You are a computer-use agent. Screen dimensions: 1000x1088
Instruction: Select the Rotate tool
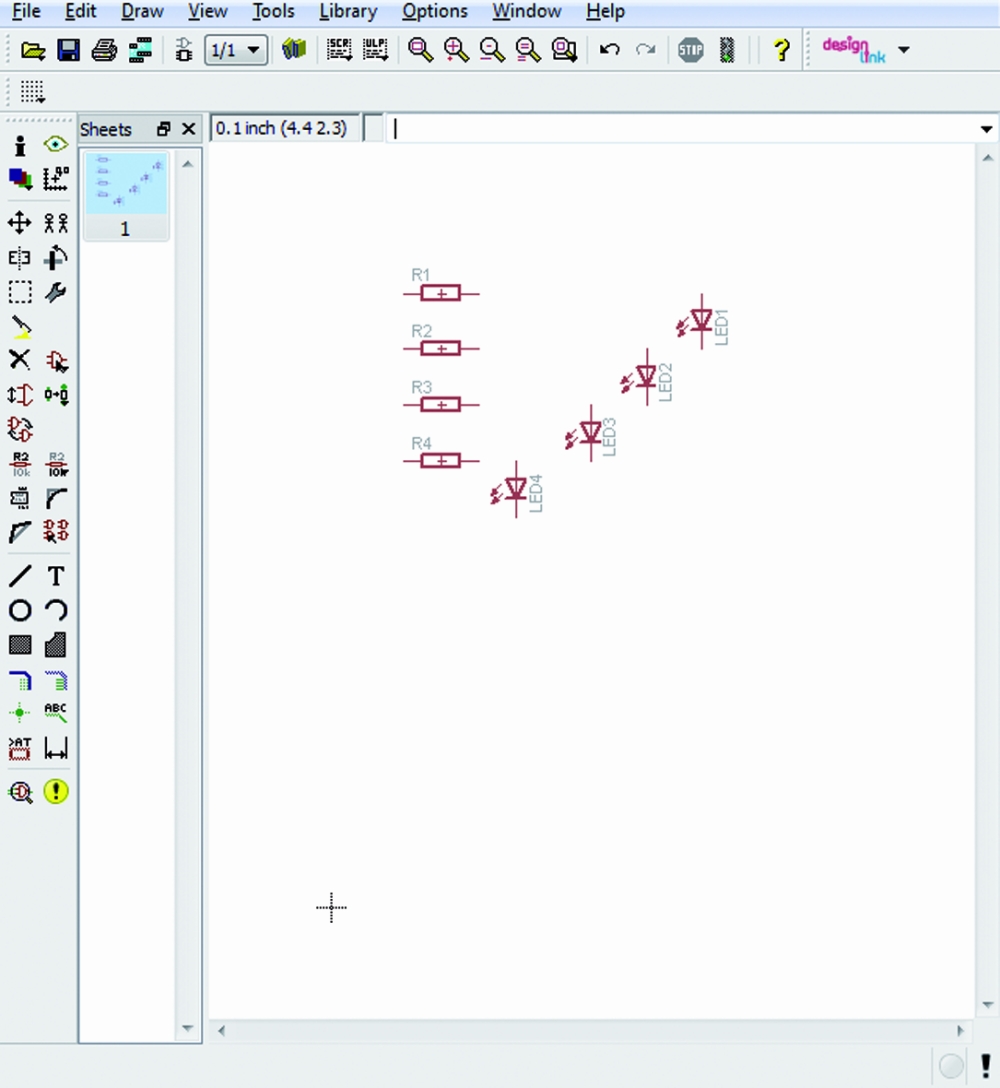pos(56,258)
